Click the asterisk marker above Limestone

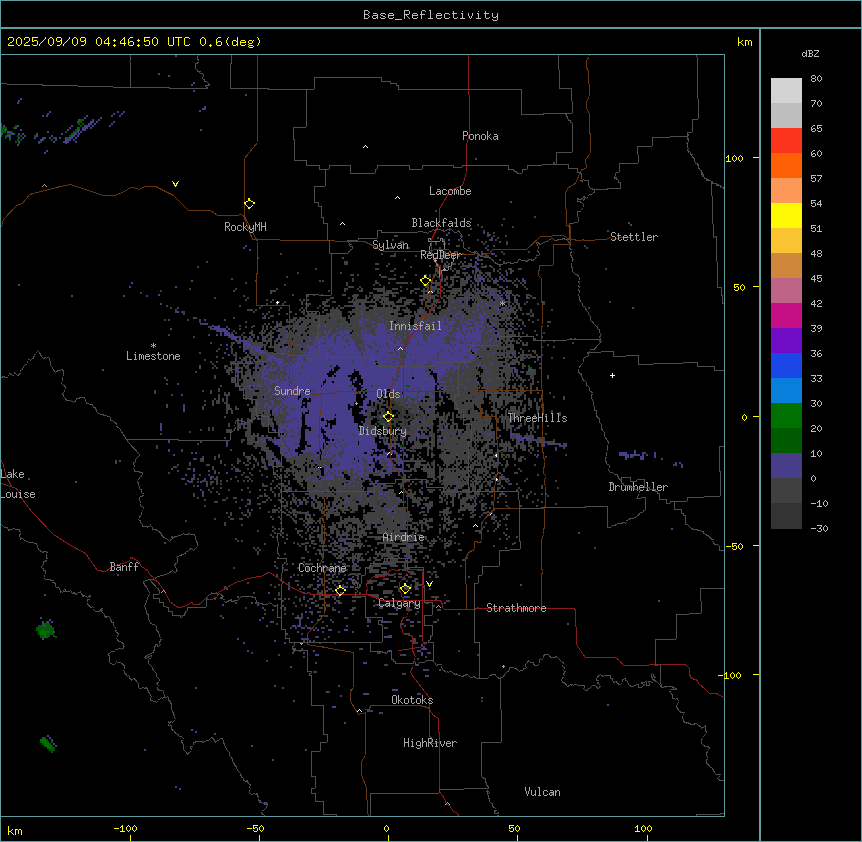153,346
